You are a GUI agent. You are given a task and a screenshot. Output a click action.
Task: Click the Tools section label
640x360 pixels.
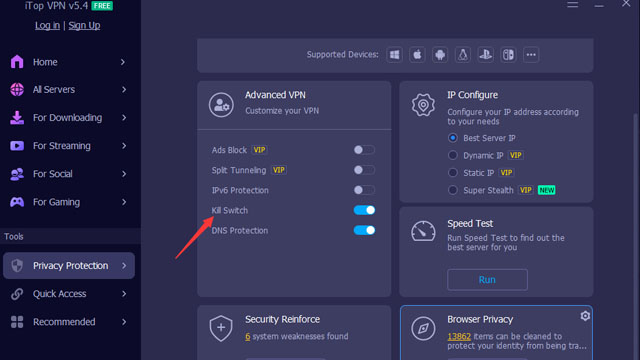[x=14, y=236]
